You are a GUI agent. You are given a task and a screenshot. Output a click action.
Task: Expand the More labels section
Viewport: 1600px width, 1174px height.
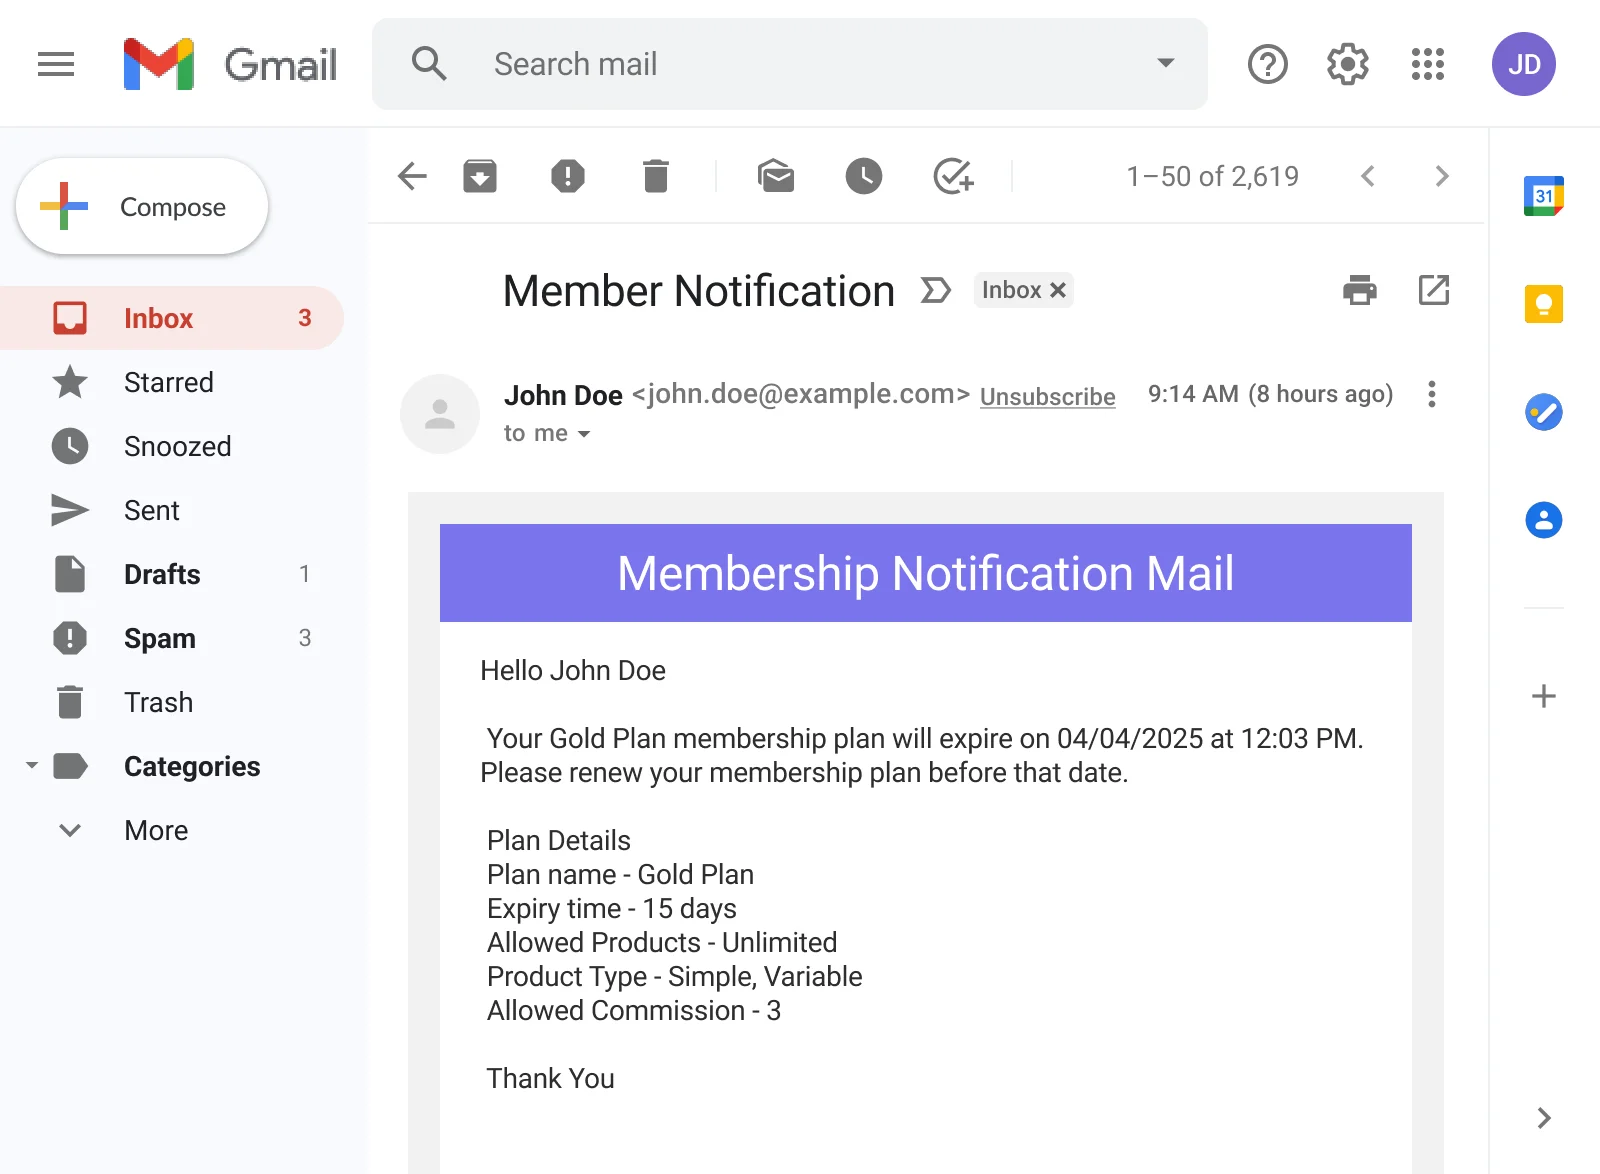click(155, 830)
